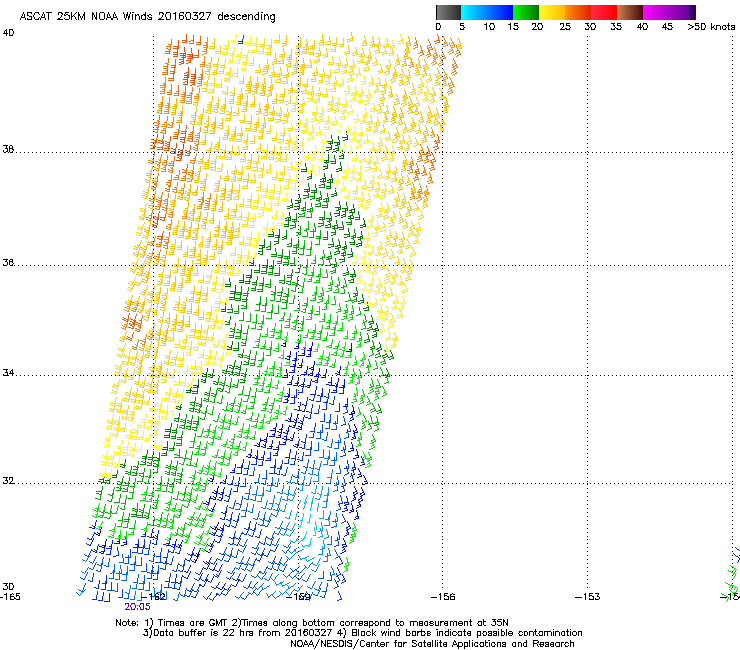Click legend tick label '45'
This screenshot has width=740, height=650.
point(667,27)
